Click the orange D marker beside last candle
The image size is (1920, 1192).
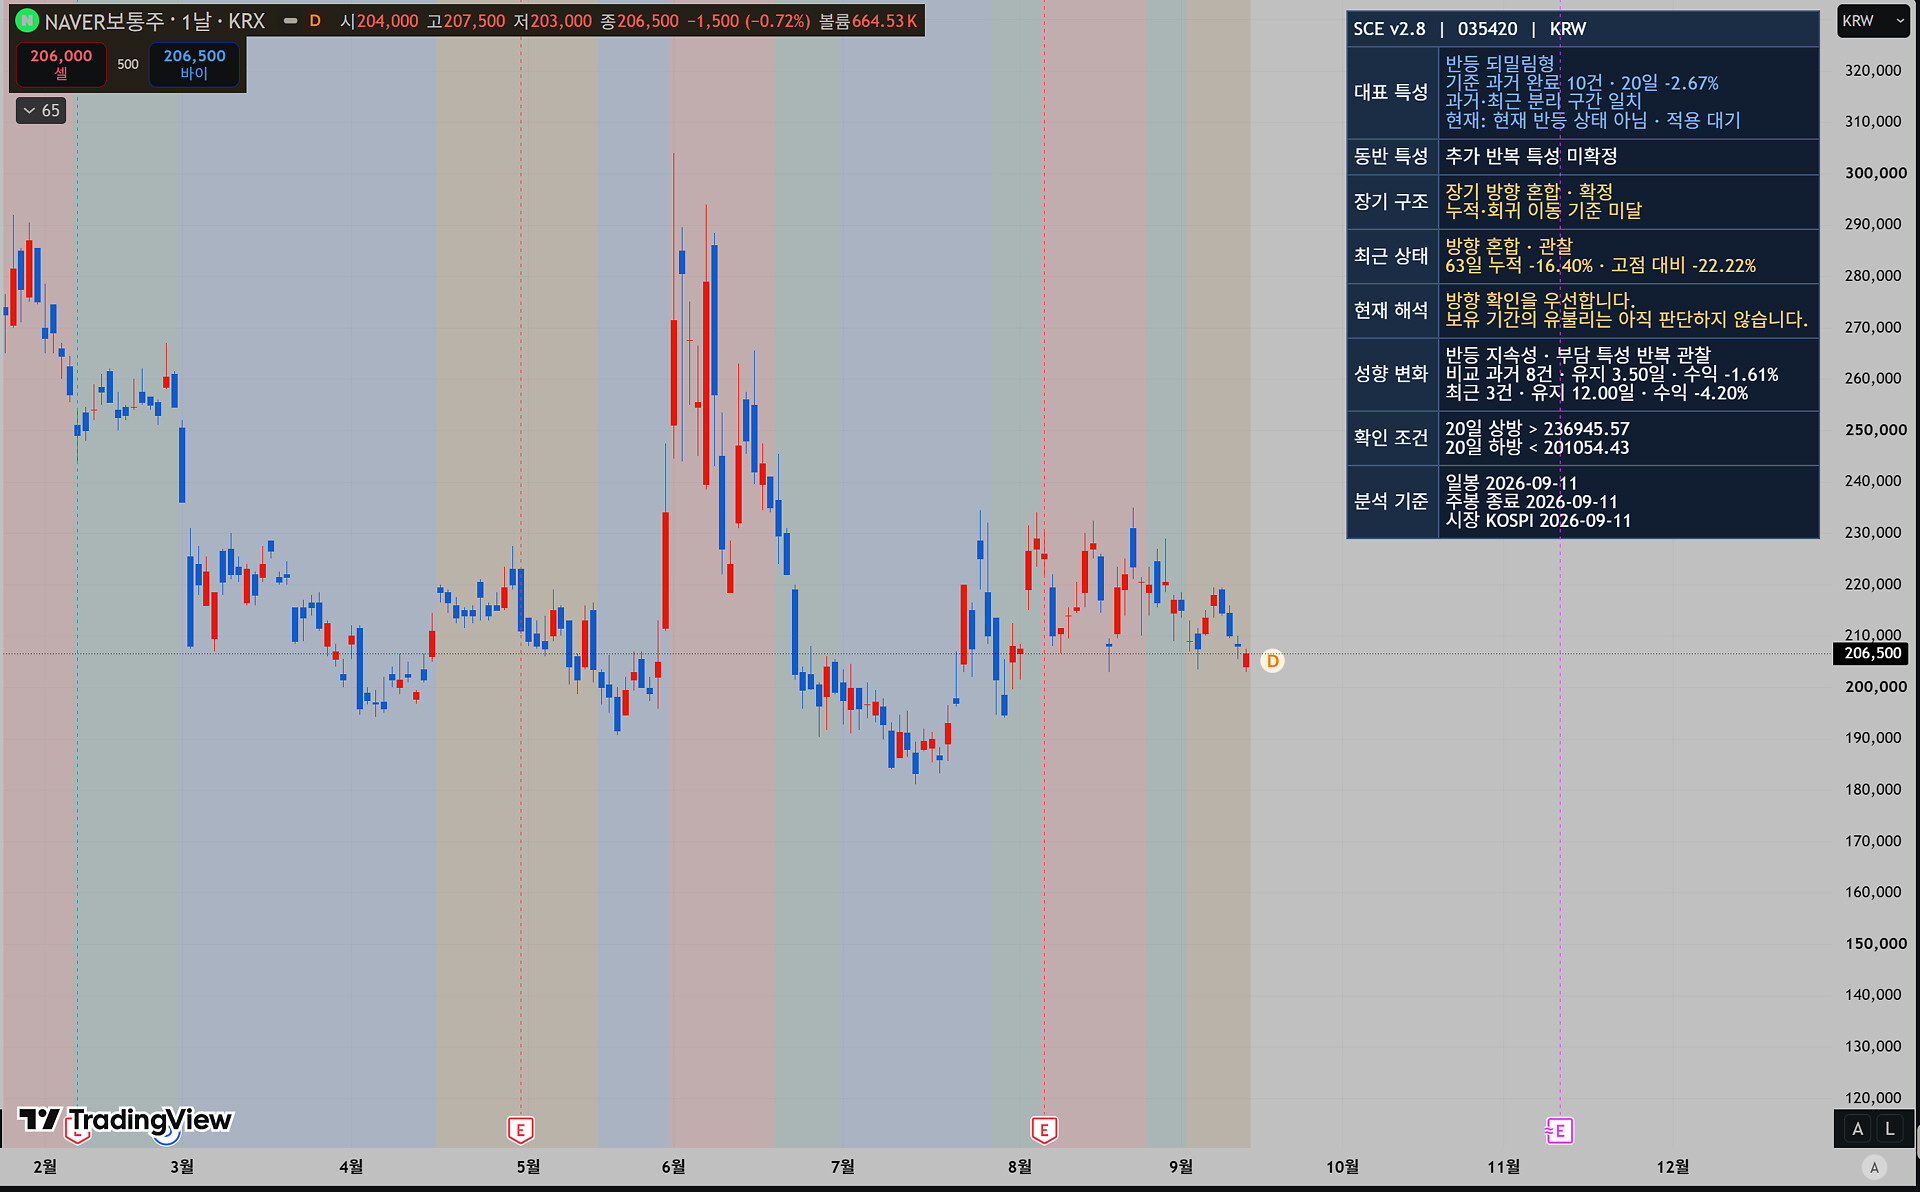tap(1272, 661)
